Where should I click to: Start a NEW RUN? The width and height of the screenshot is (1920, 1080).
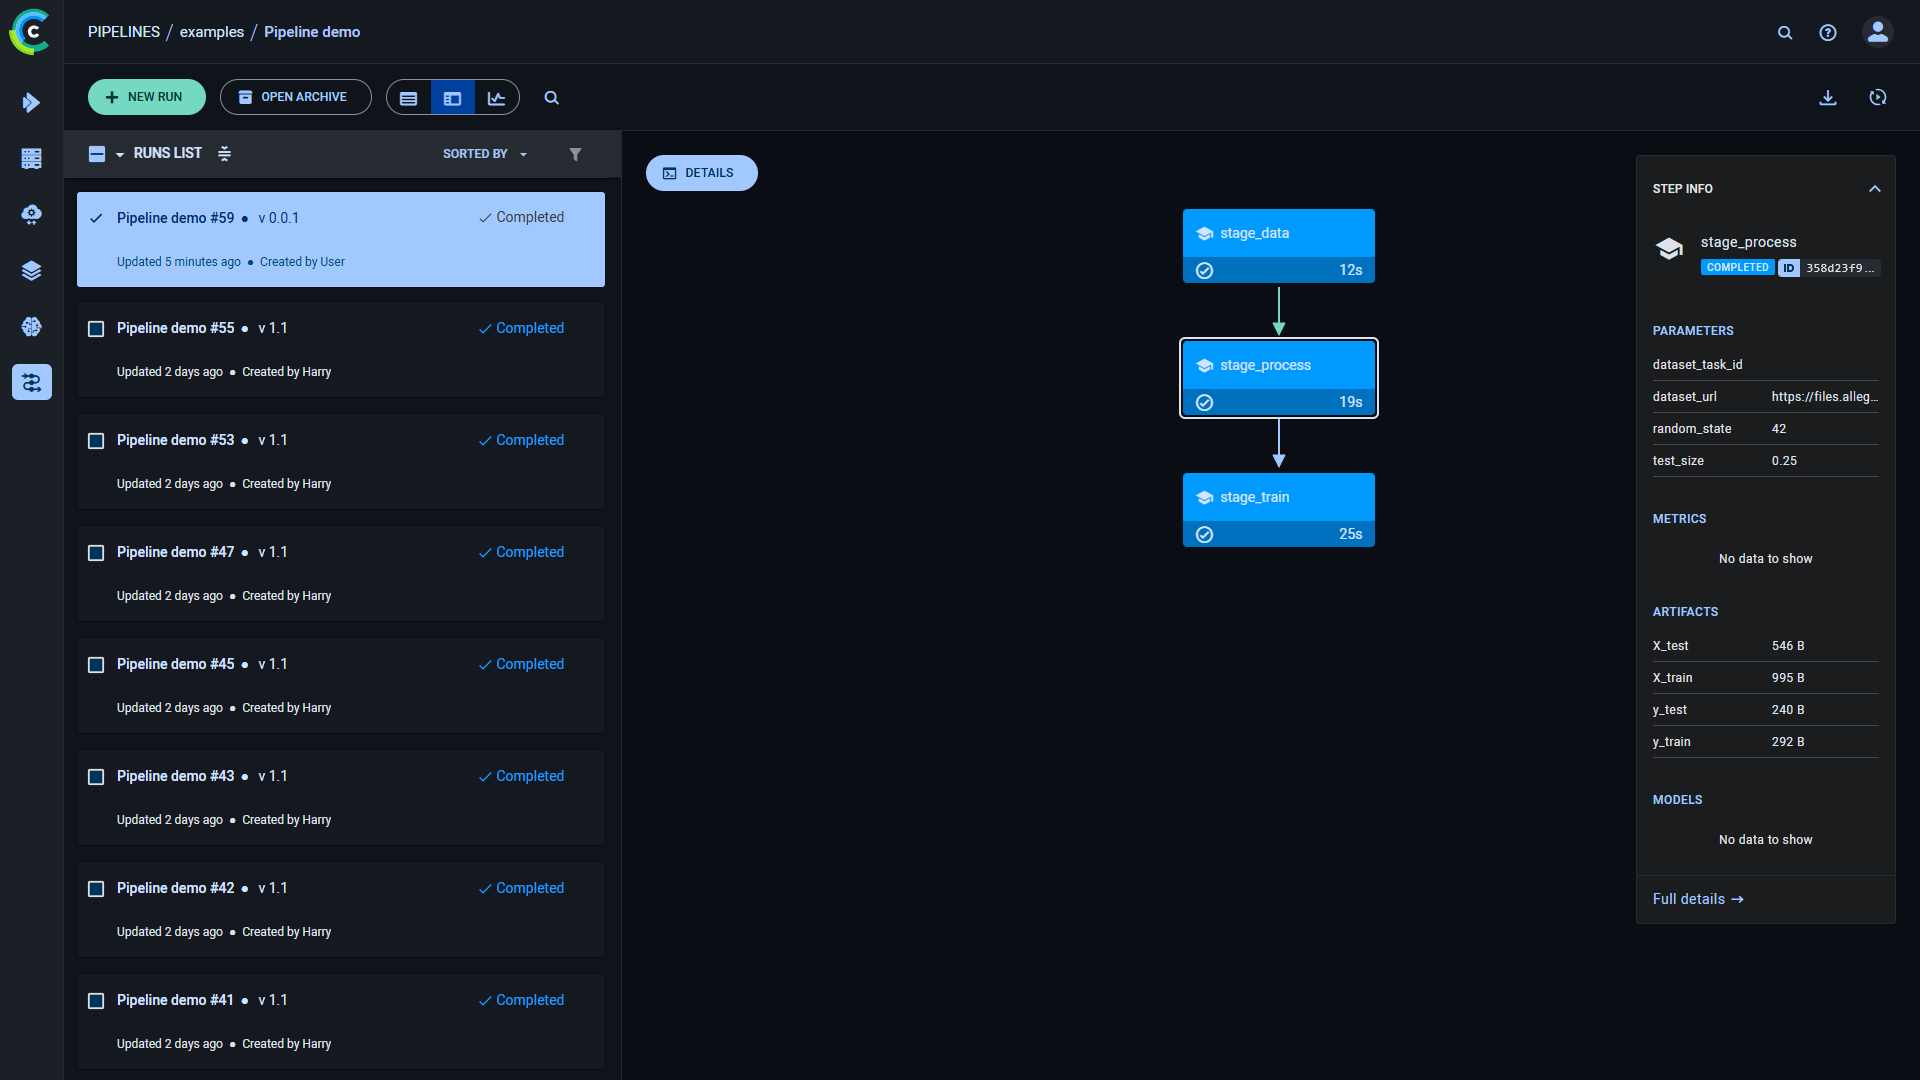coord(146,97)
